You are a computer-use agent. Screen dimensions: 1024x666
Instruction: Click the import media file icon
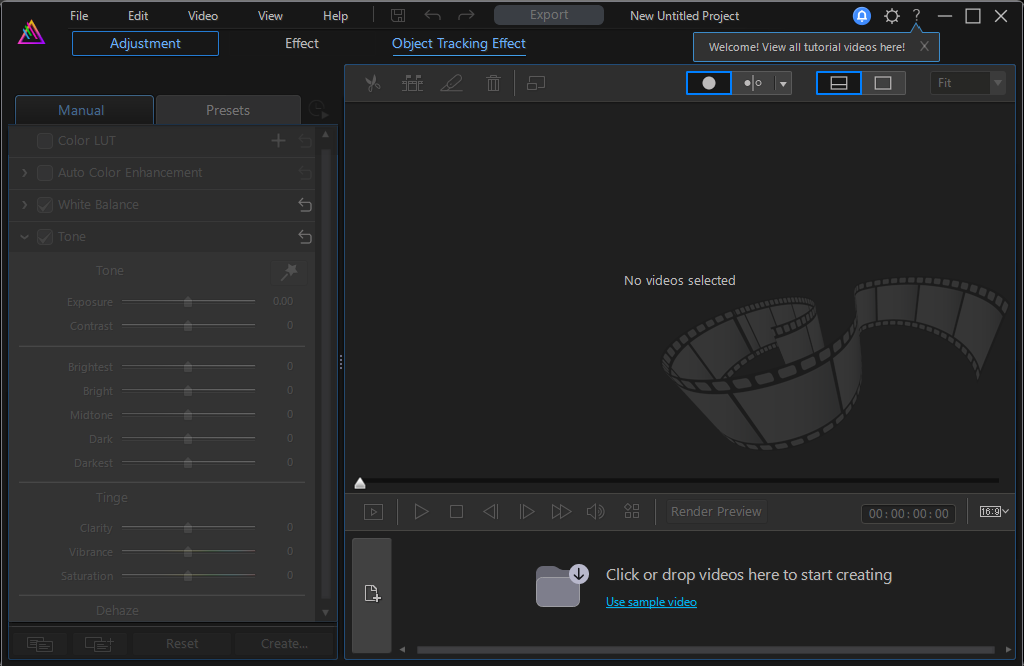372,594
